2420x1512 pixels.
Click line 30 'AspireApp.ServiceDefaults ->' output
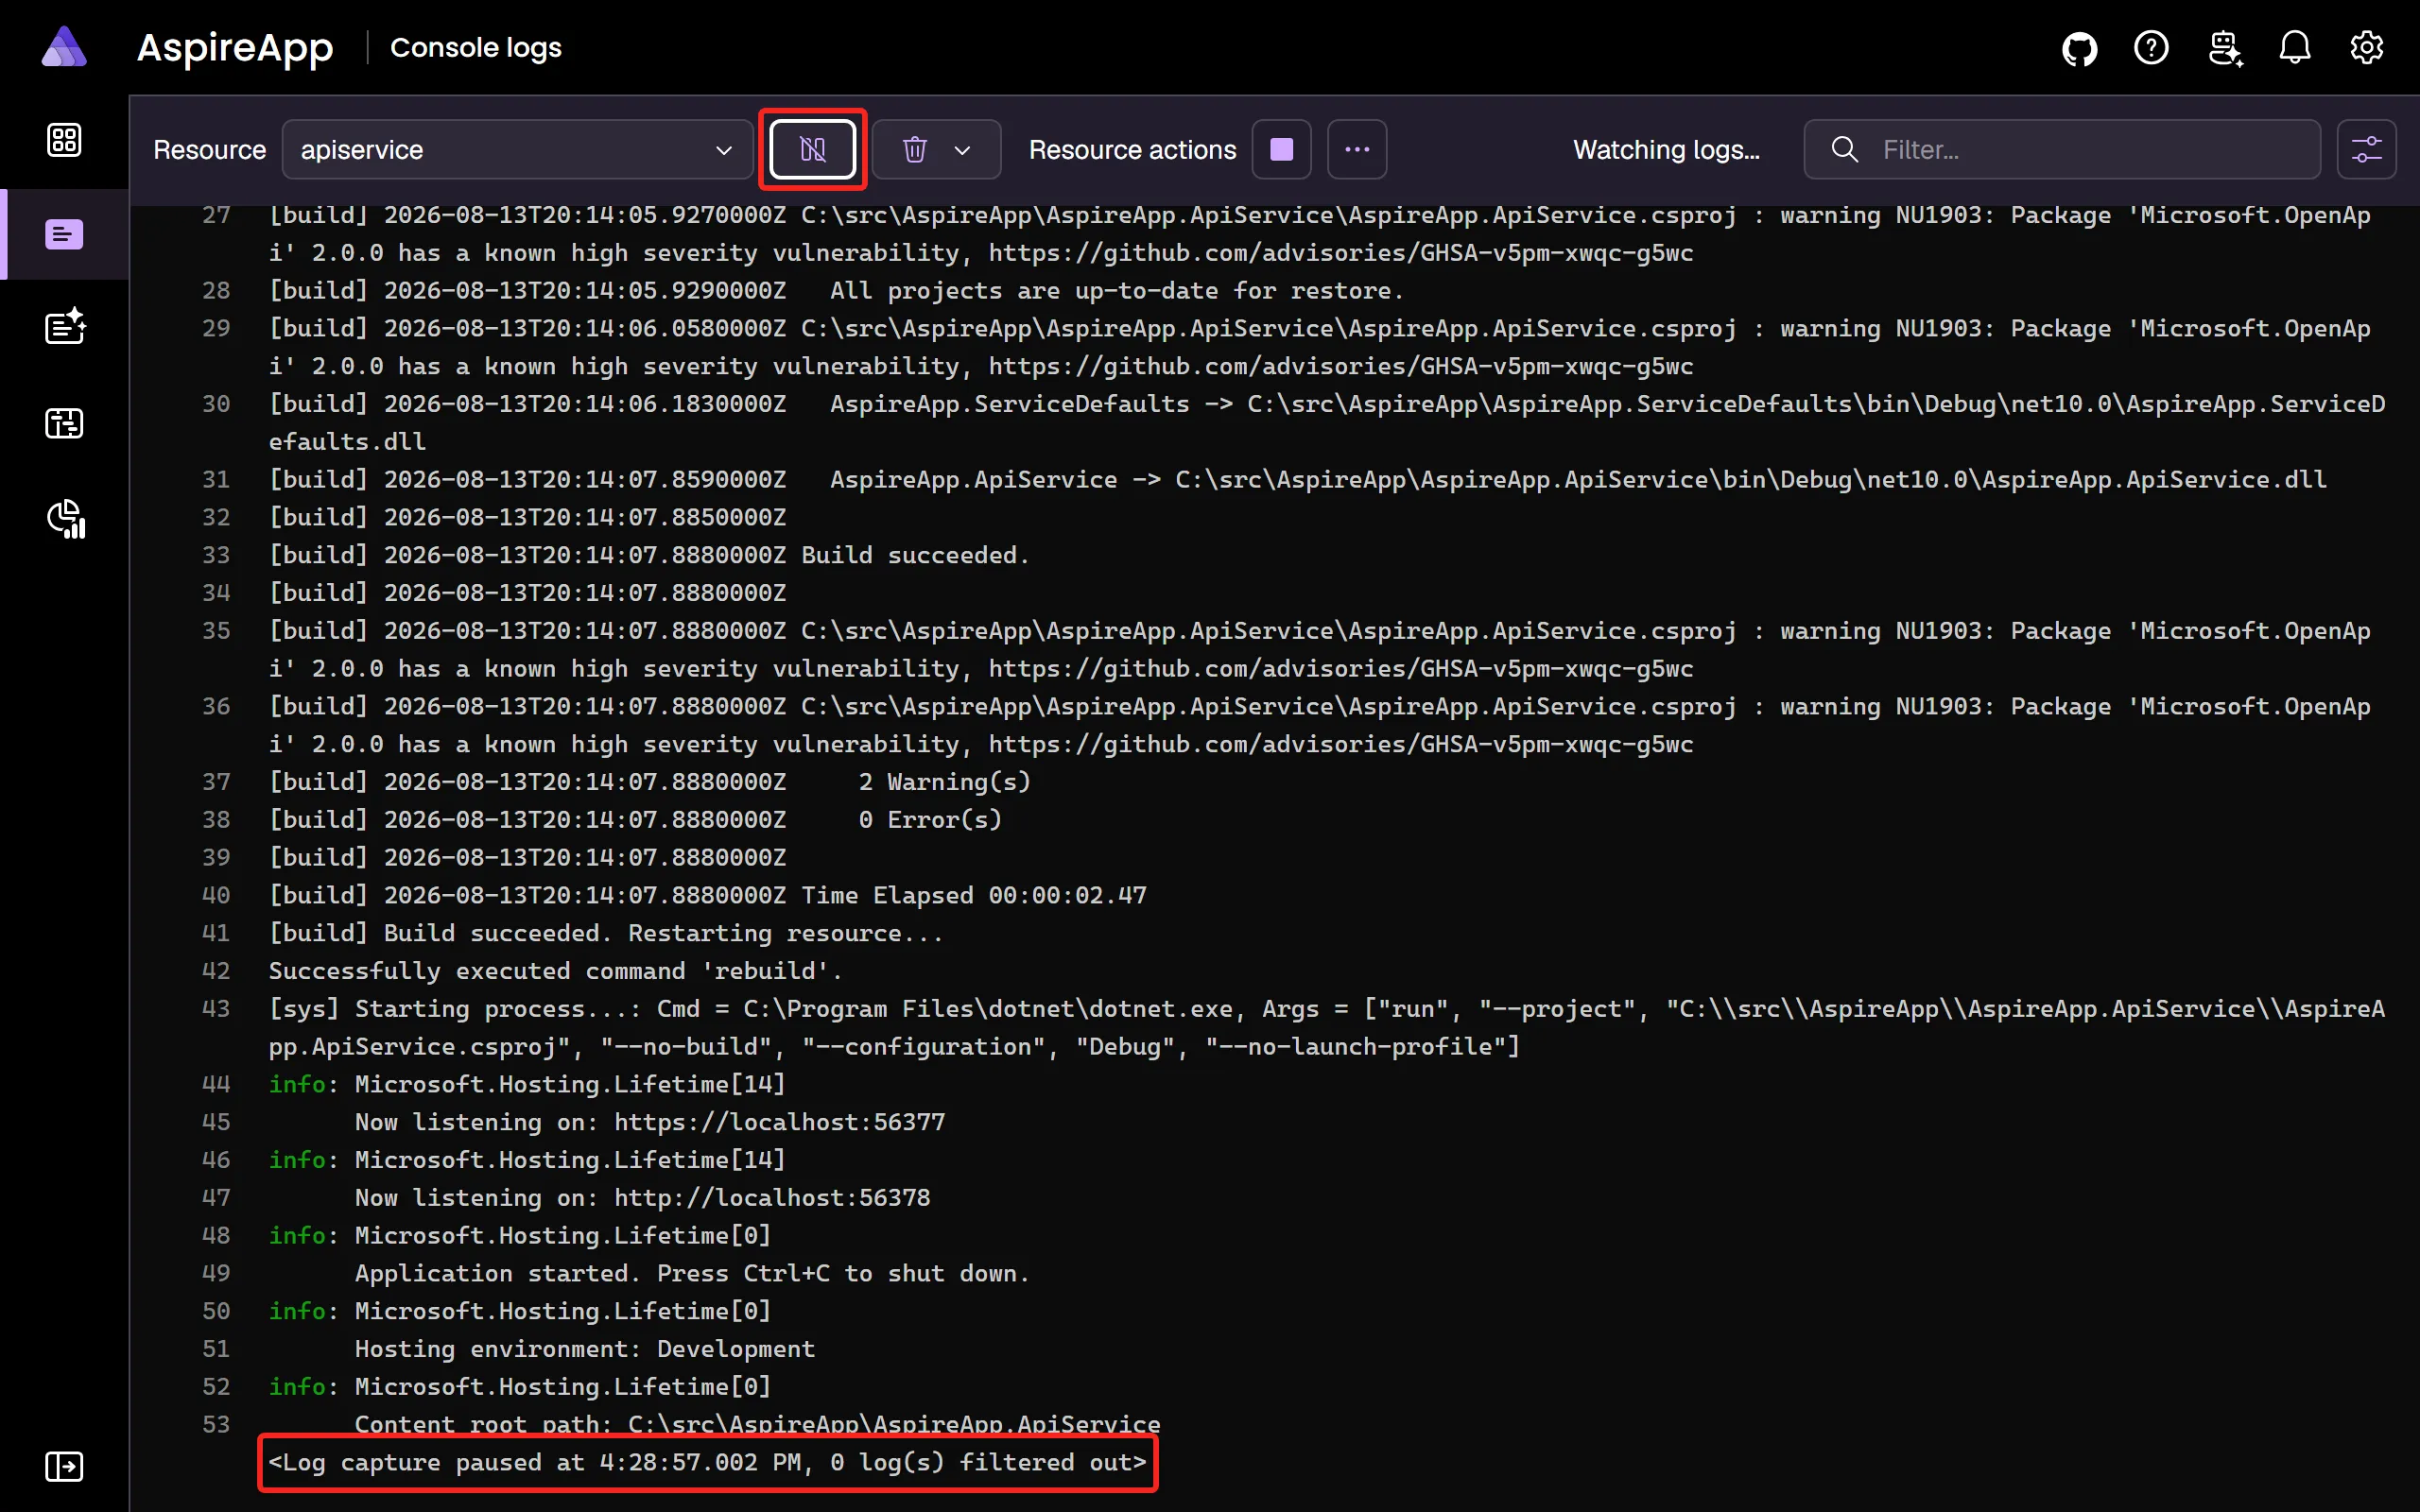pyautogui.click(x=1326, y=422)
